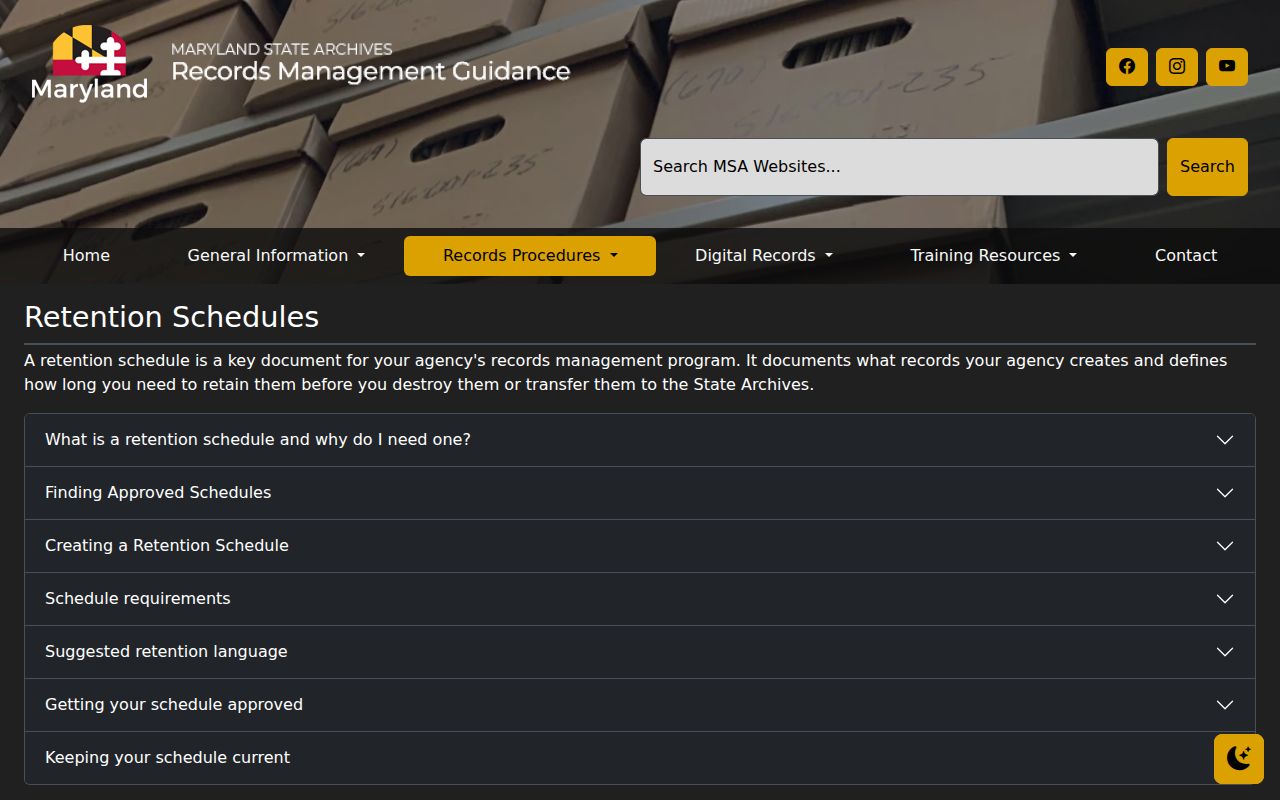Open the Digital Records dropdown menu
The width and height of the screenshot is (1280, 800).
tap(764, 256)
